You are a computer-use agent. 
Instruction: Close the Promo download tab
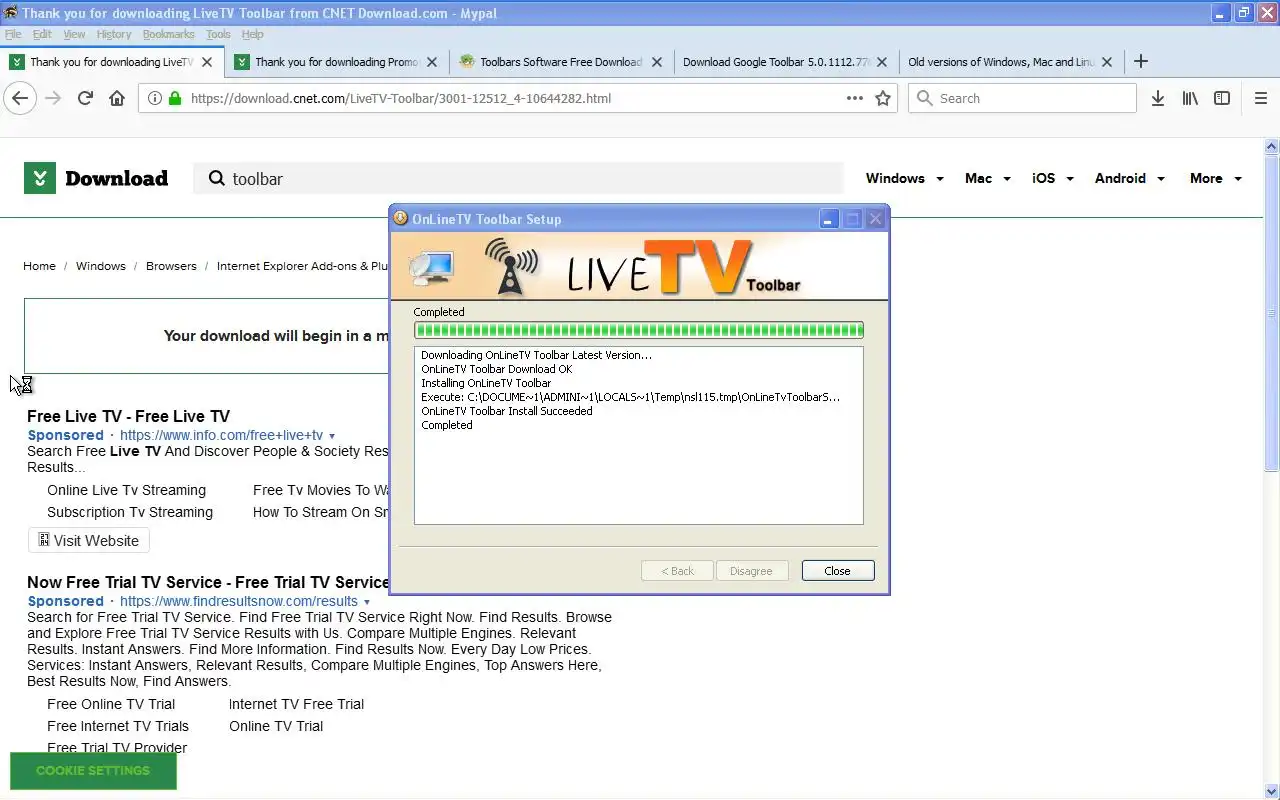click(x=432, y=61)
